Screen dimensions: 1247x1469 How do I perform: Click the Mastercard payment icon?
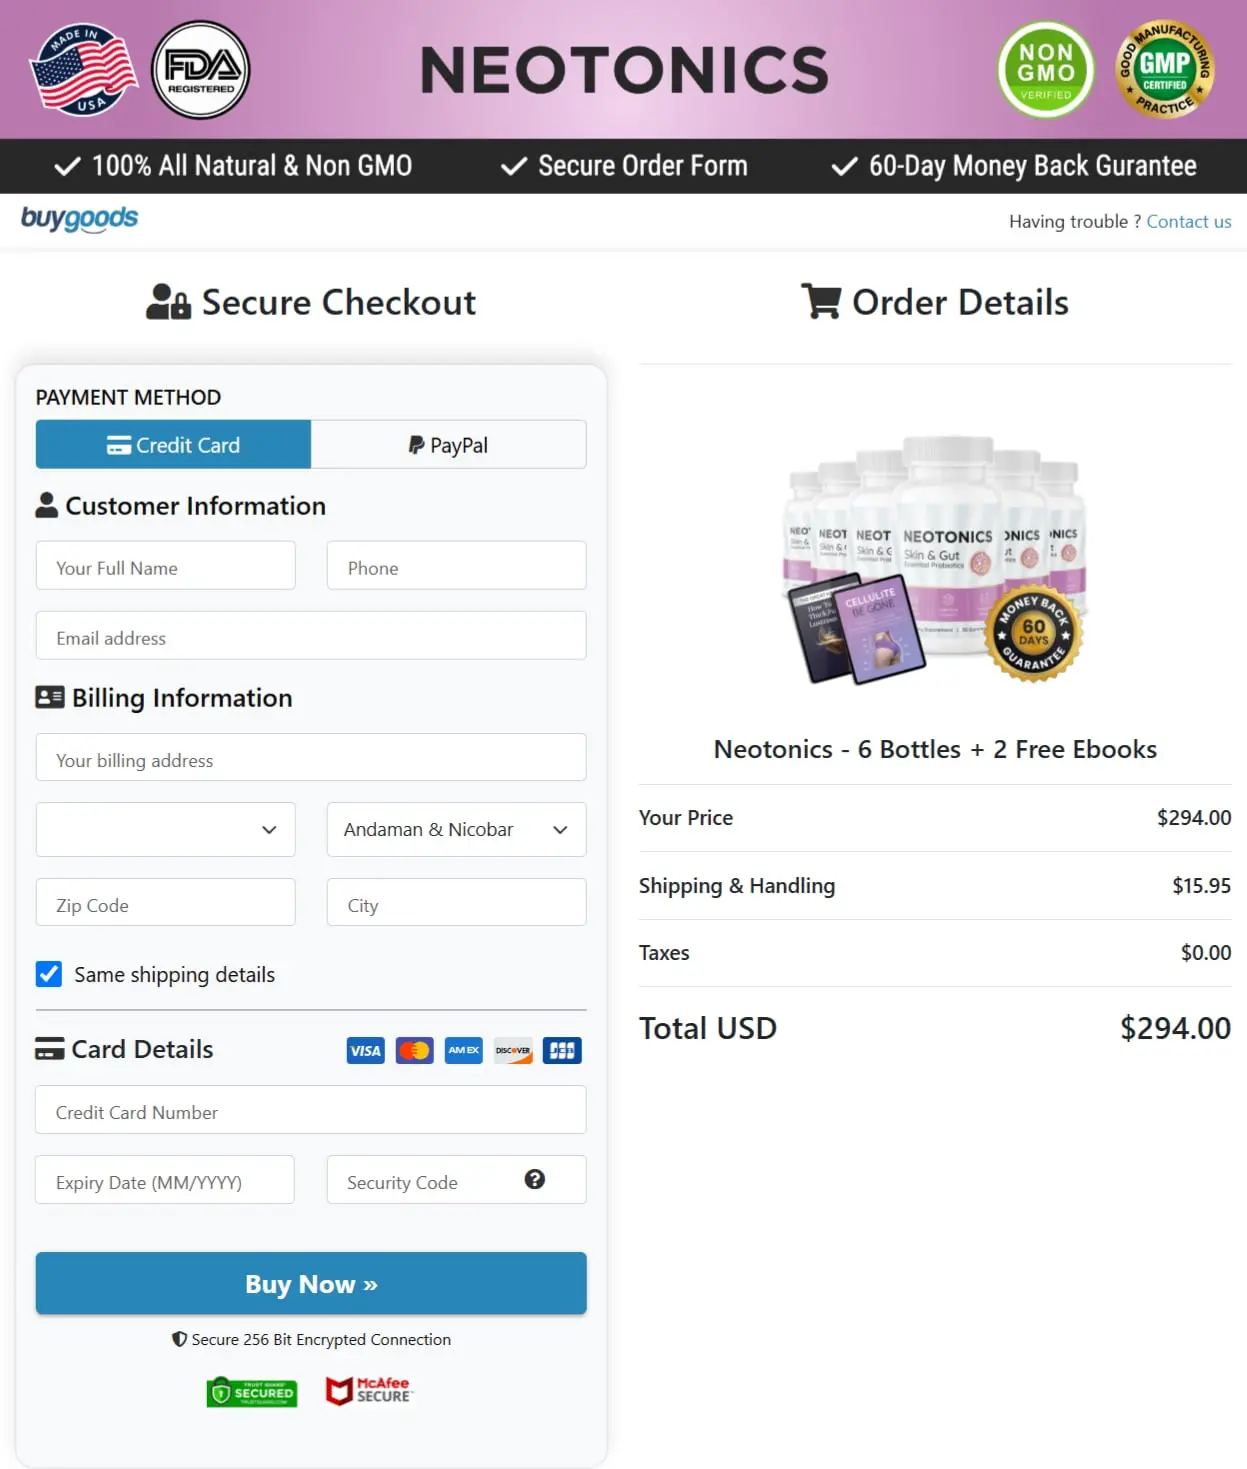(x=414, y=1050)
